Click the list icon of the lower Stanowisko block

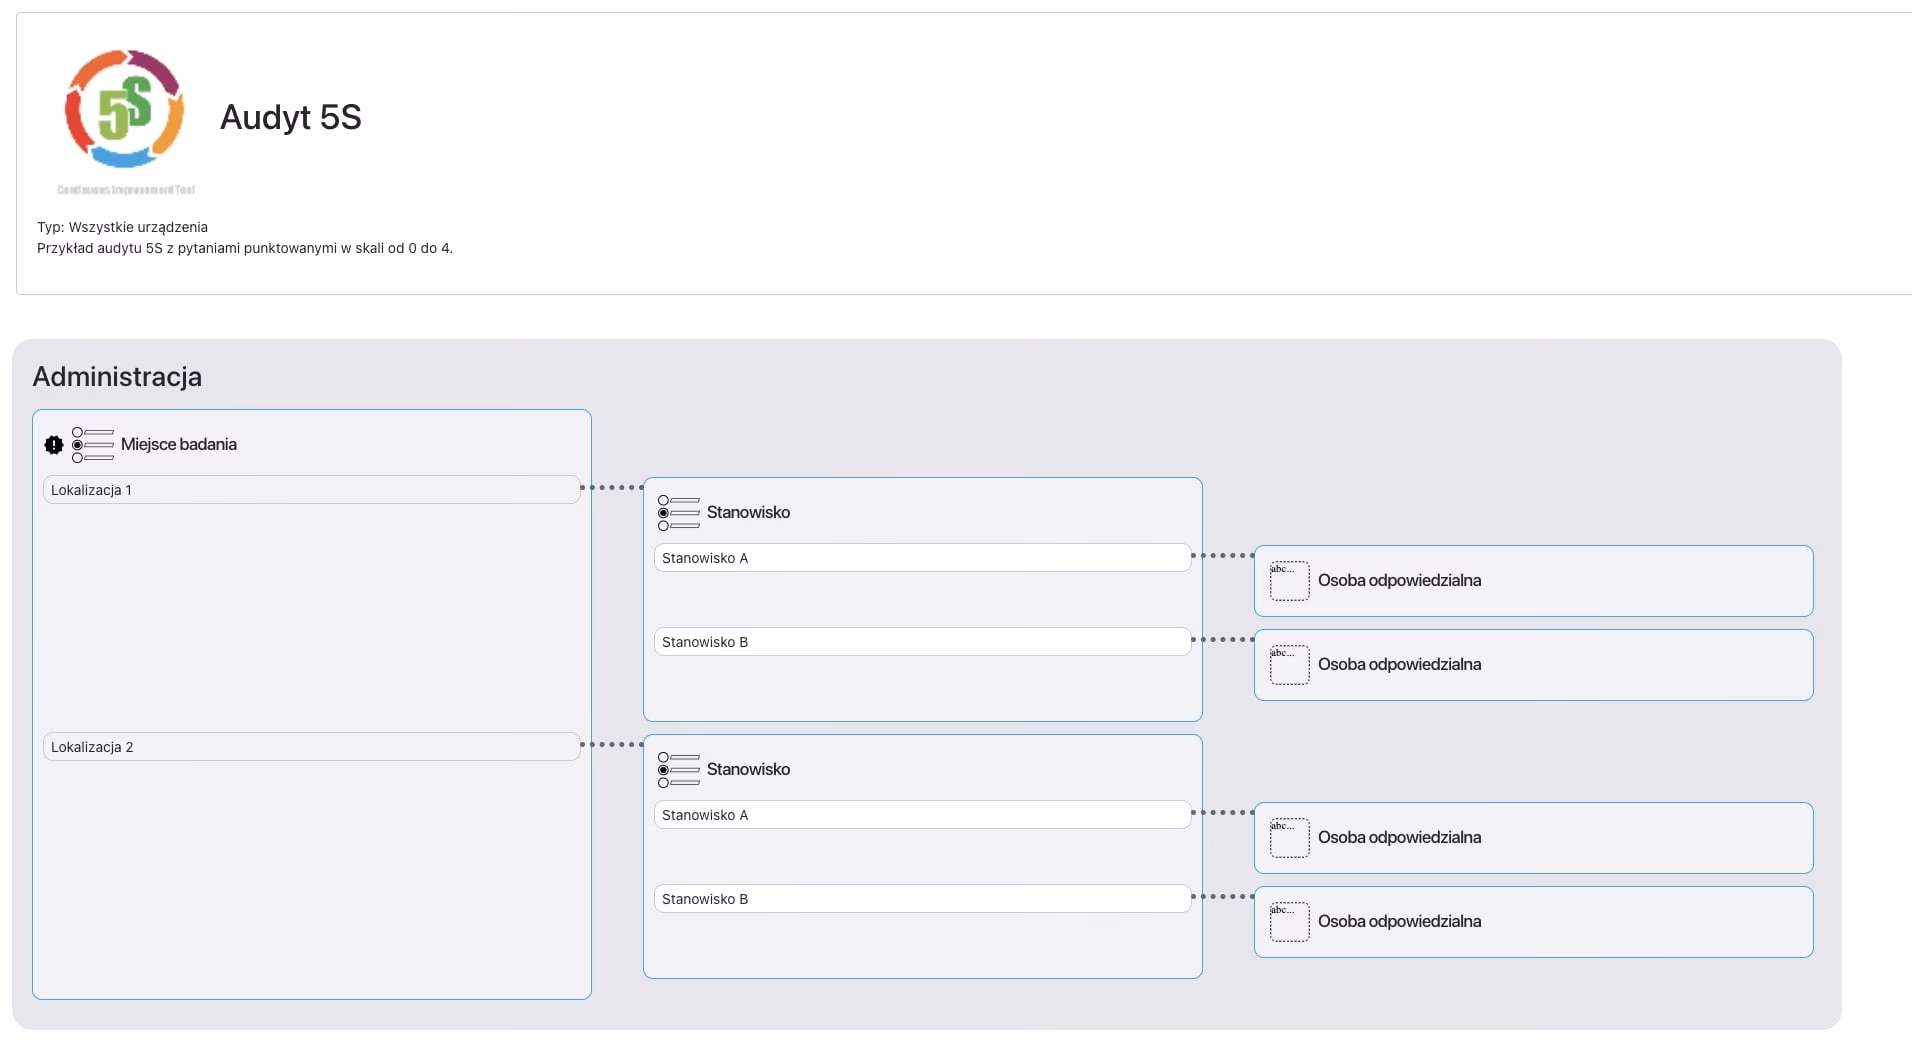(x=678, y=770)
